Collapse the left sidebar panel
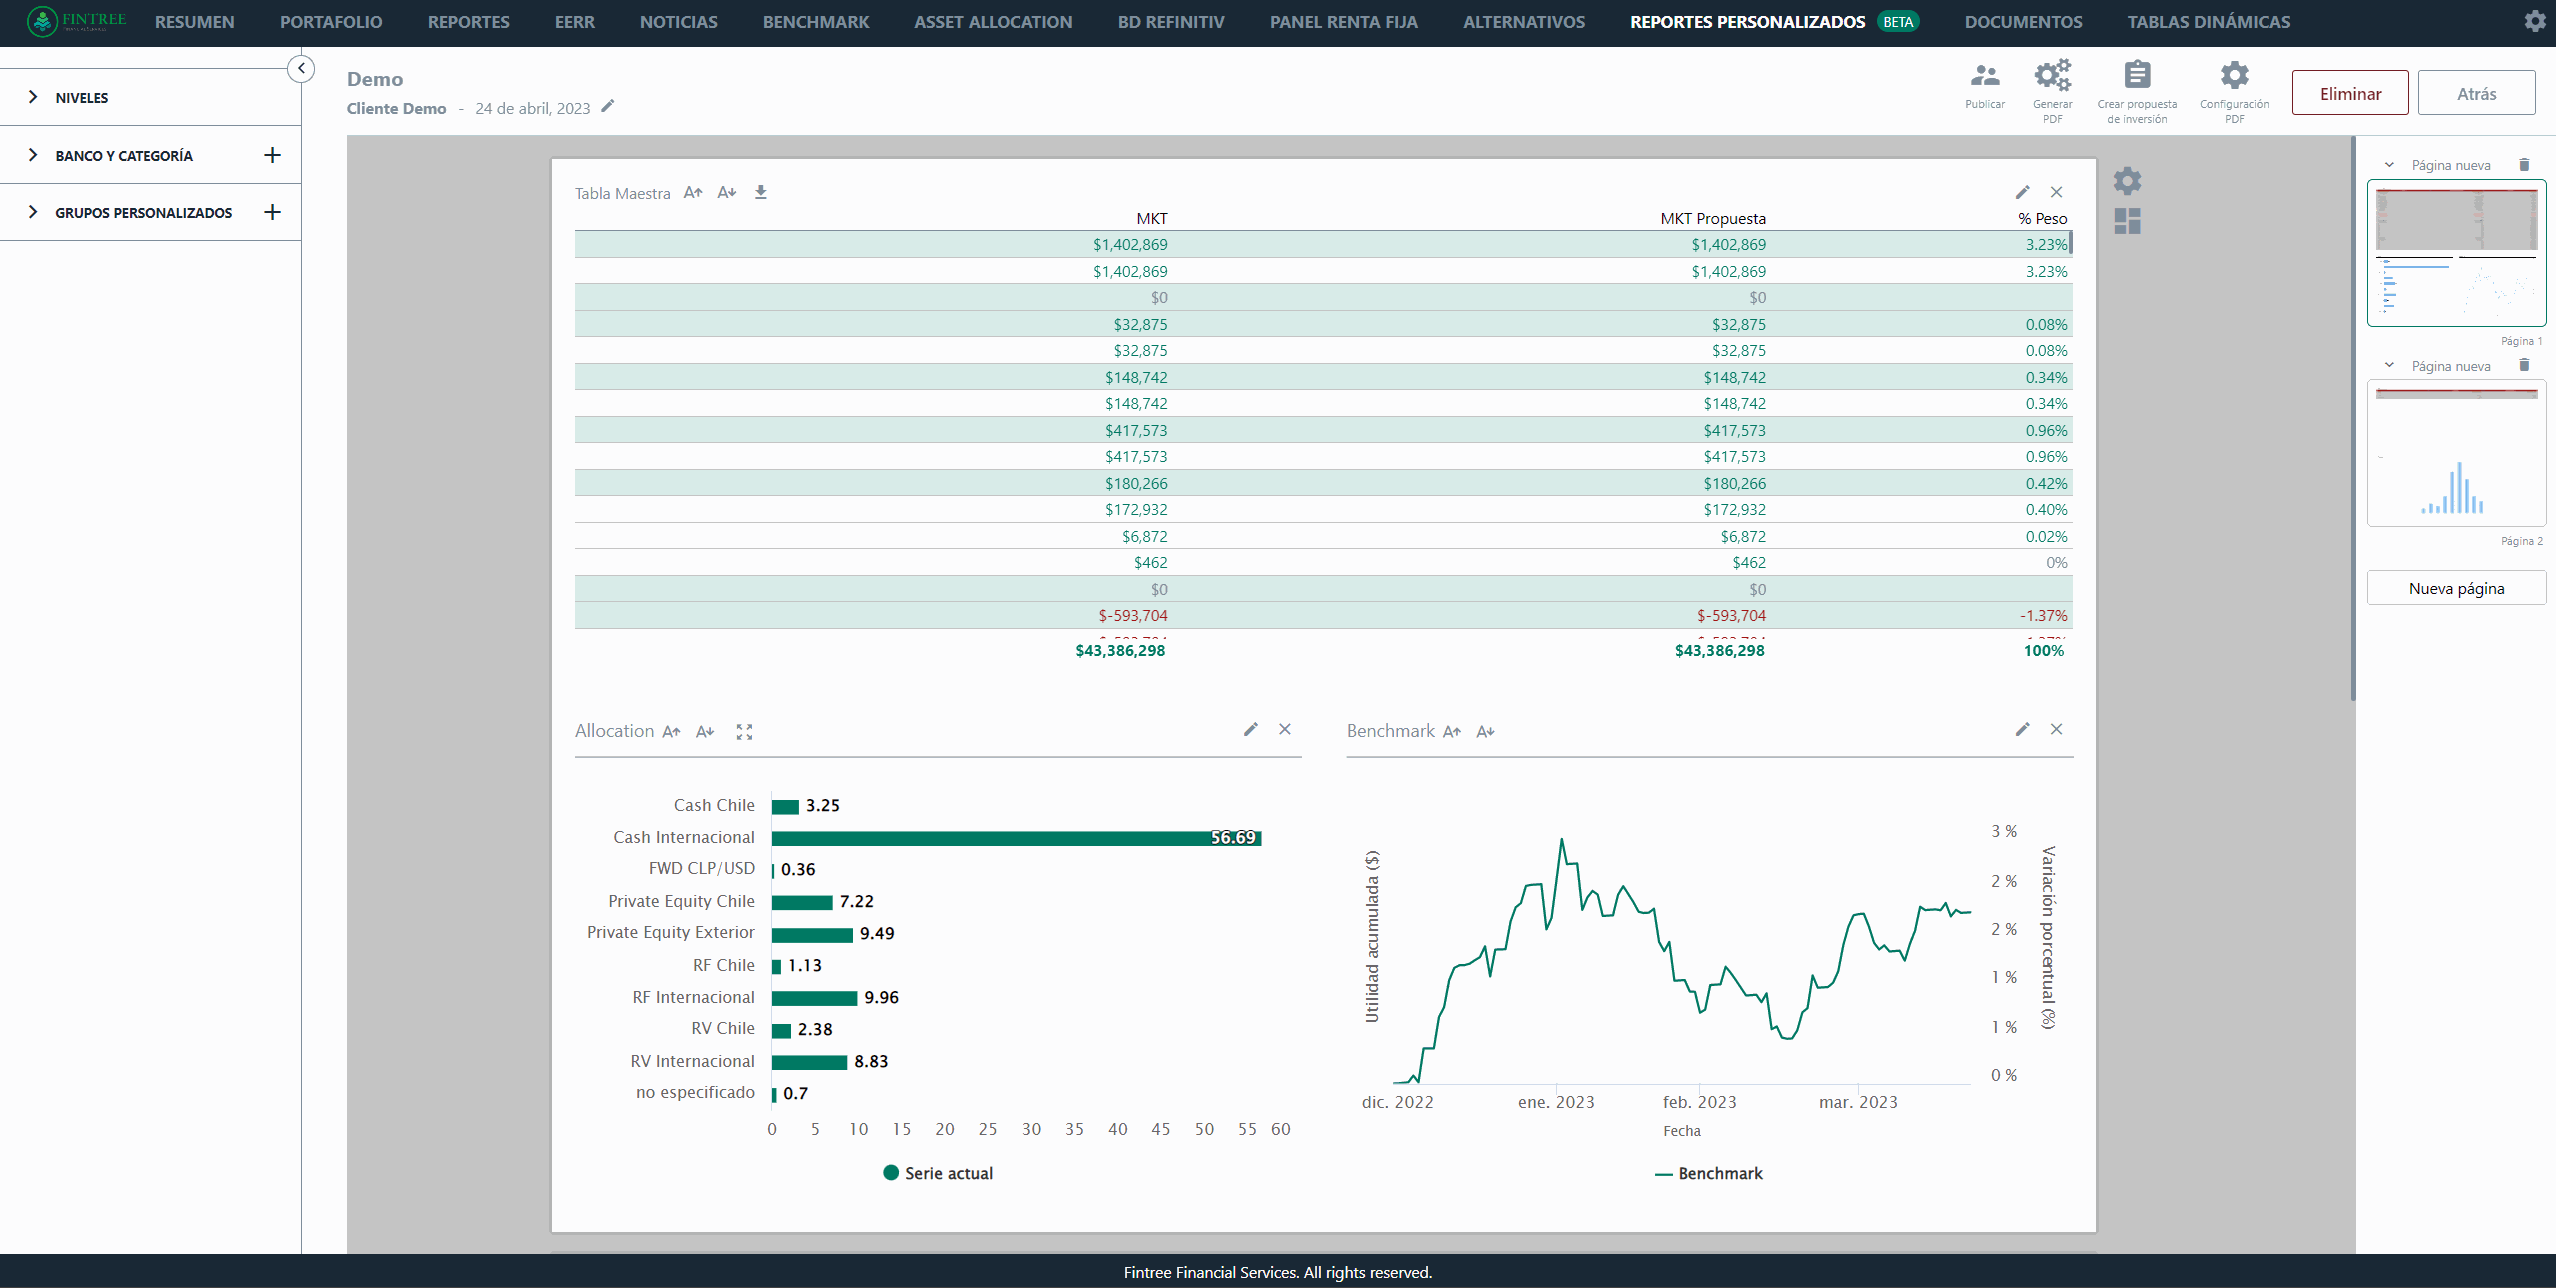This screenshot has height=1288, width=2556. (301, 68)
